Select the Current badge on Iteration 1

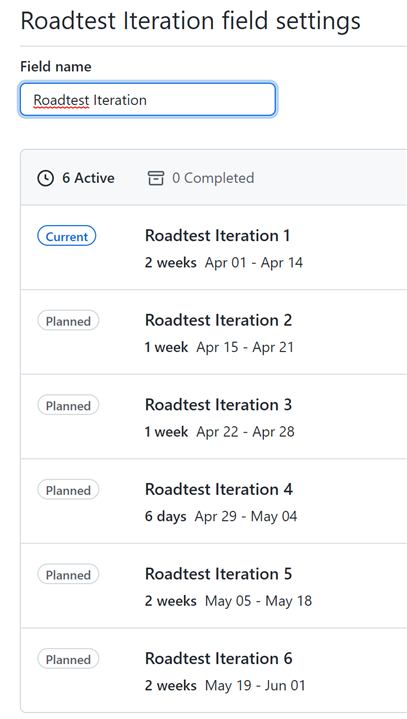[66, 236]
